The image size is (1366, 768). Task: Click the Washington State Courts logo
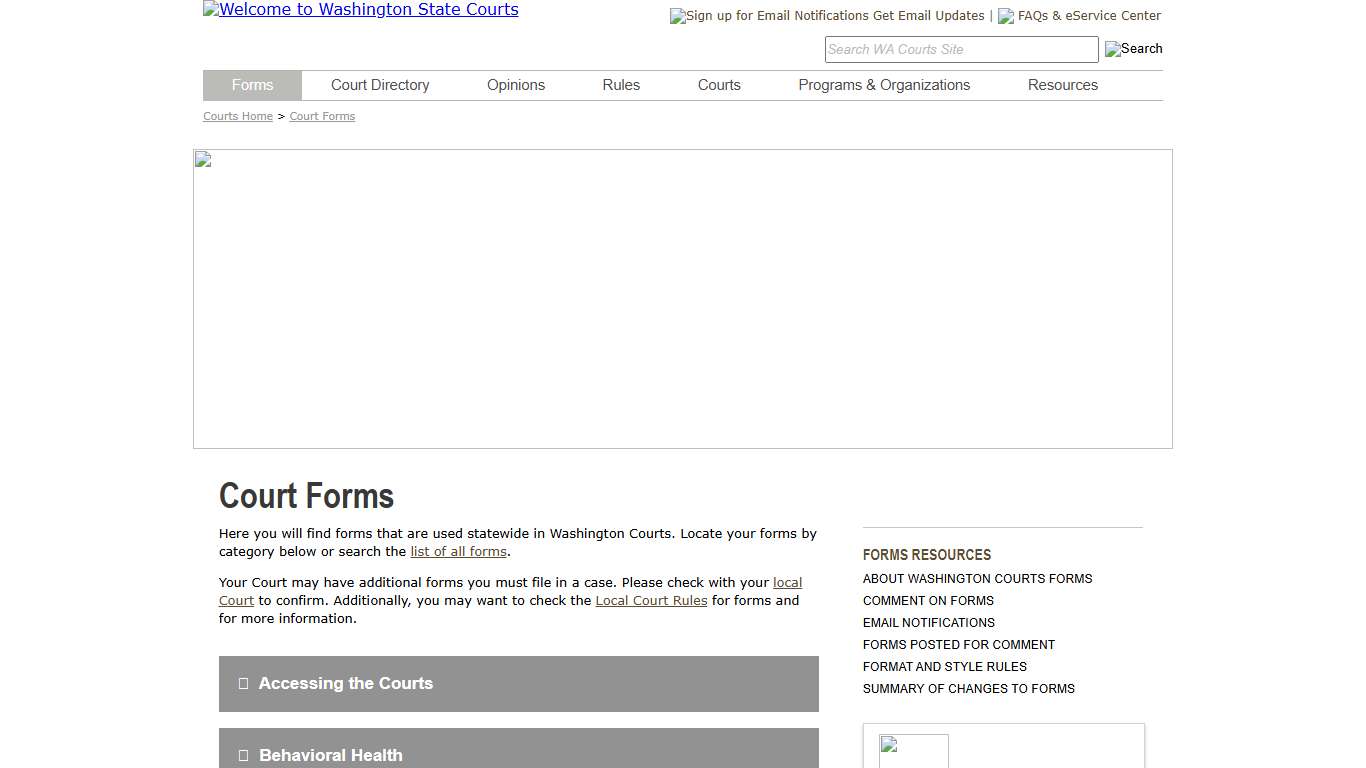[360, 10]
